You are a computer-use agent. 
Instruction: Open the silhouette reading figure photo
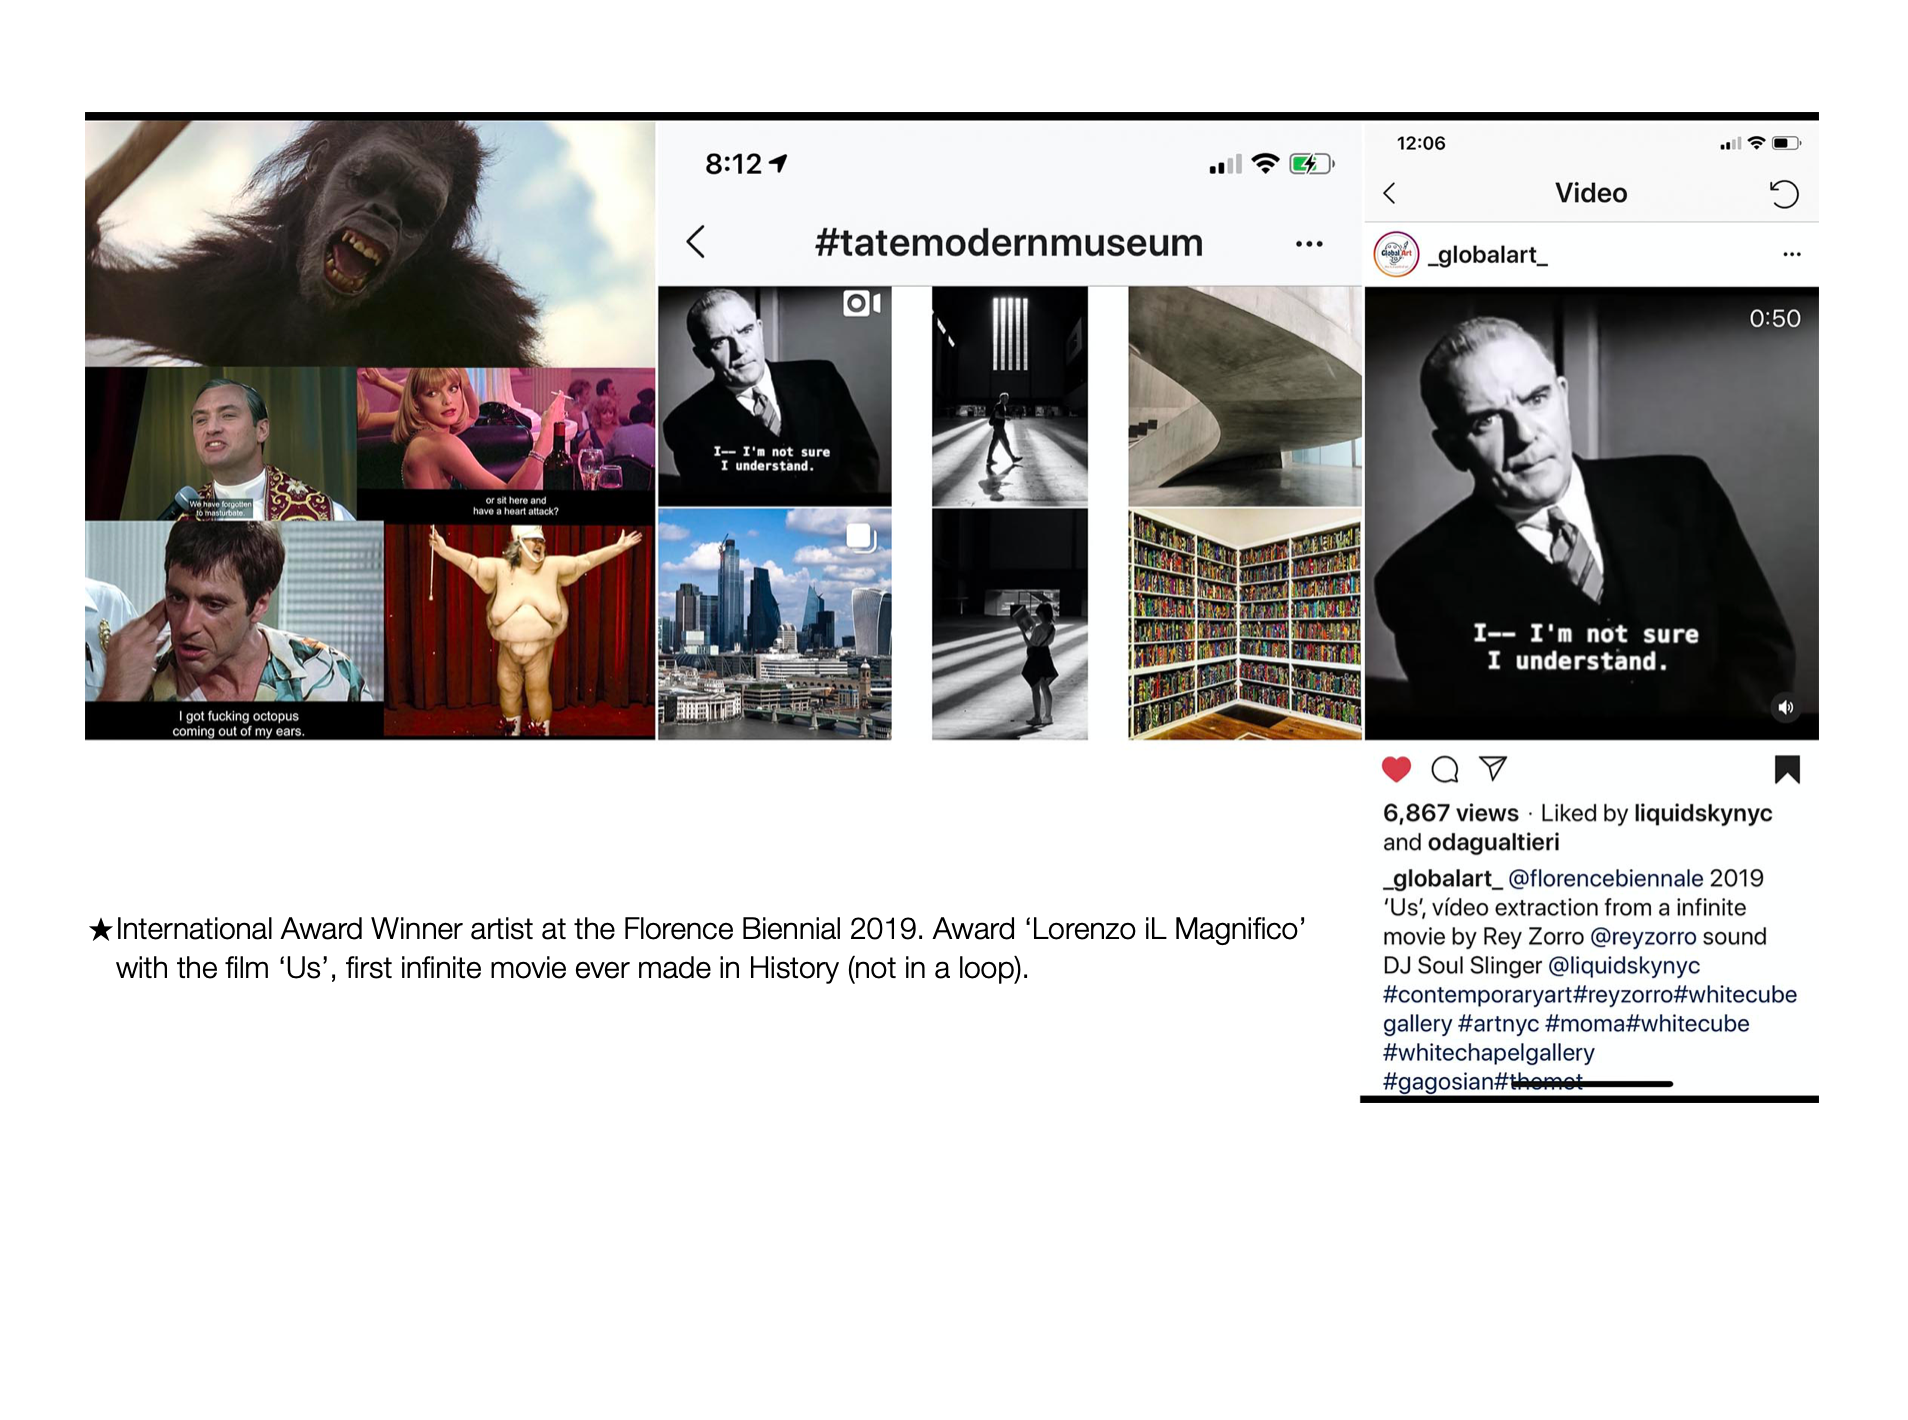1009,624
